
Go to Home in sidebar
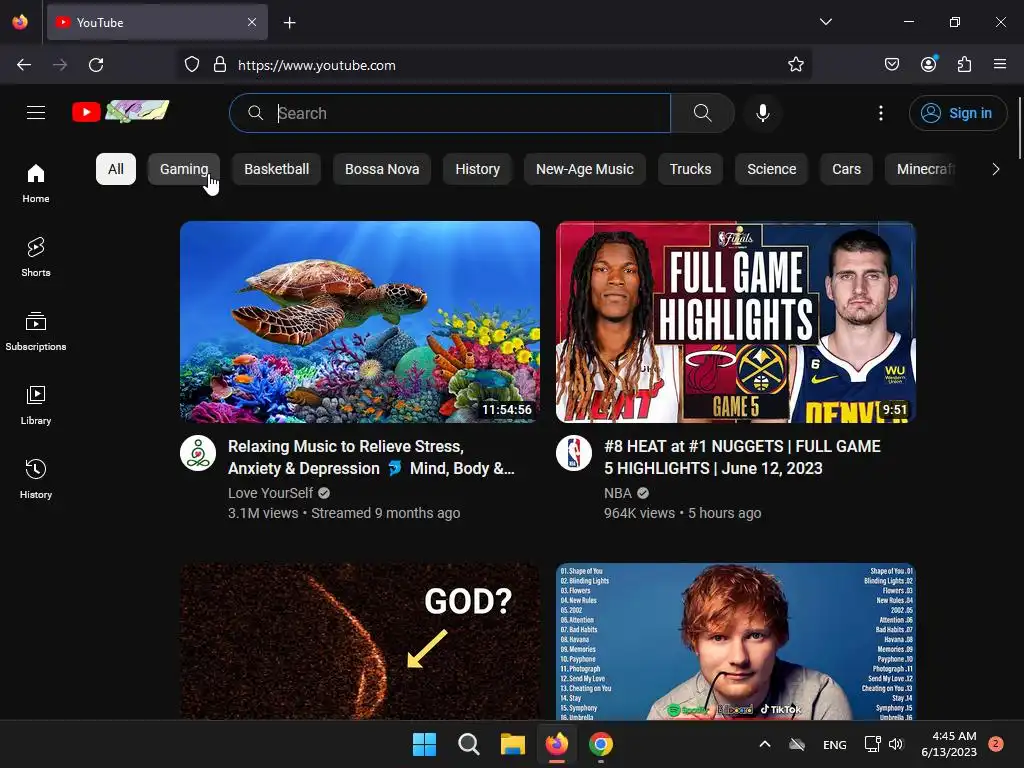(x=36, y=184)
